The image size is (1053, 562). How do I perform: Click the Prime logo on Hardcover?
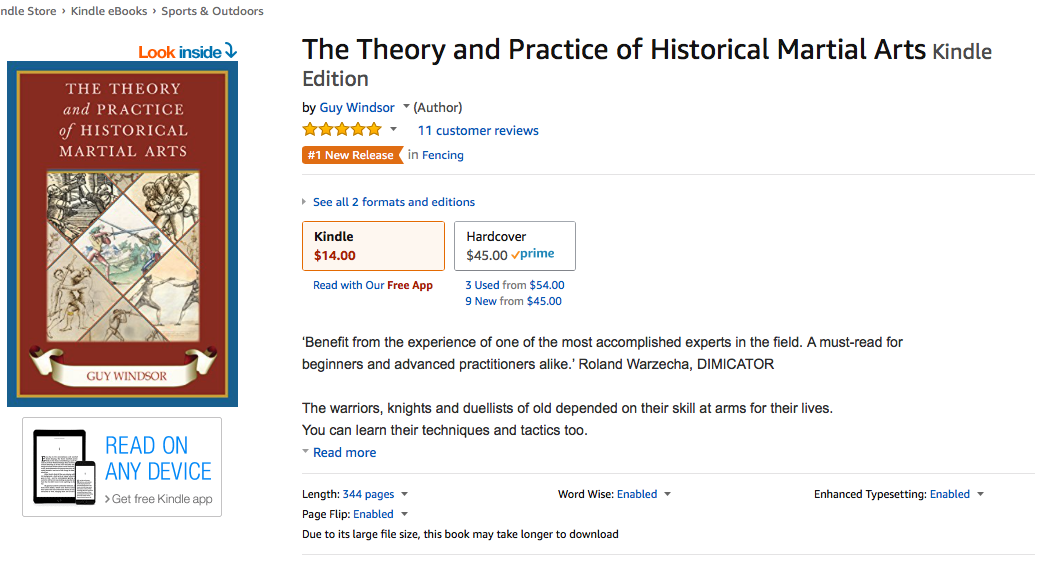pos(533,255)
